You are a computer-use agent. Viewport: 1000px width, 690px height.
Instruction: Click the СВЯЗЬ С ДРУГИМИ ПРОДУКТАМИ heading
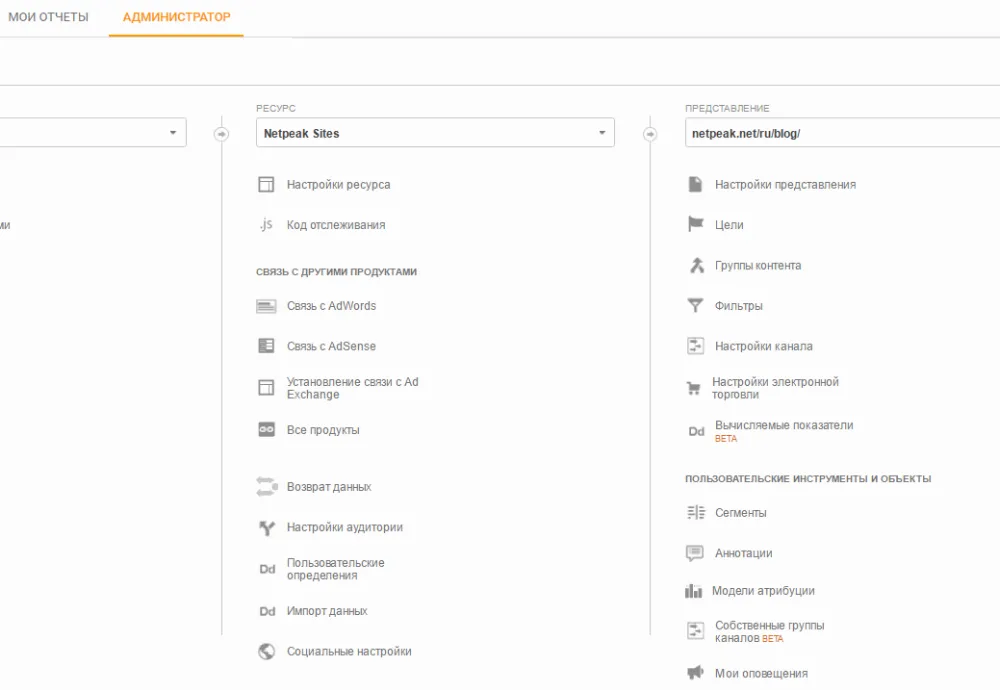coord(336,271)
